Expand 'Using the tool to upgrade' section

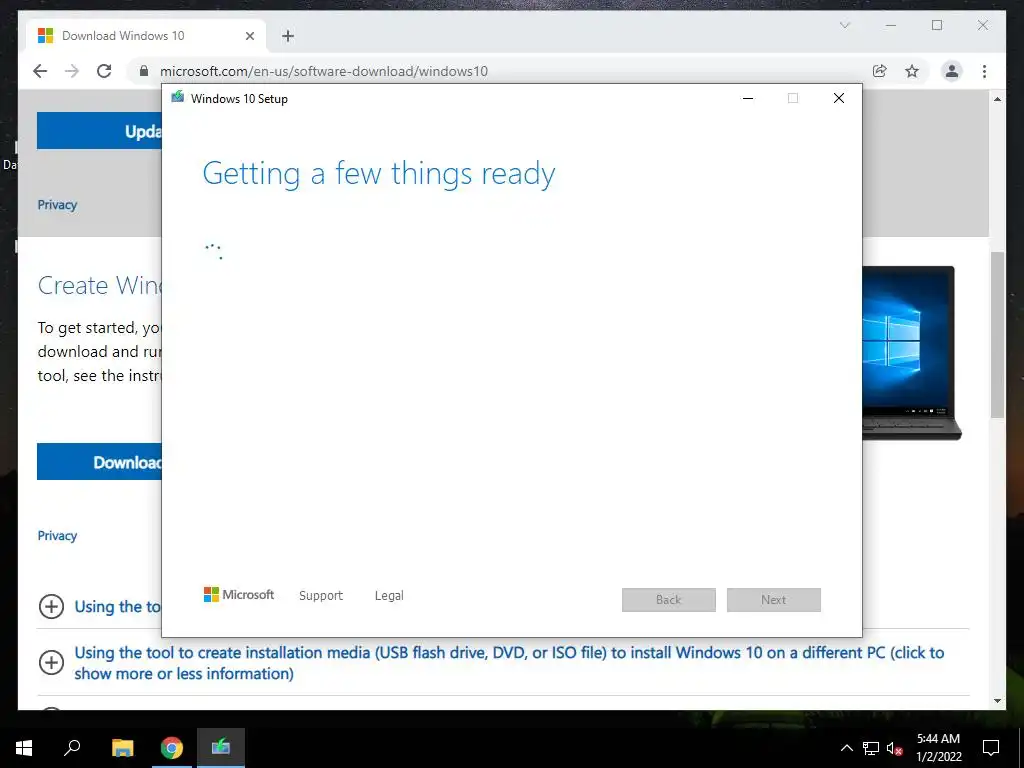[52, 606]
